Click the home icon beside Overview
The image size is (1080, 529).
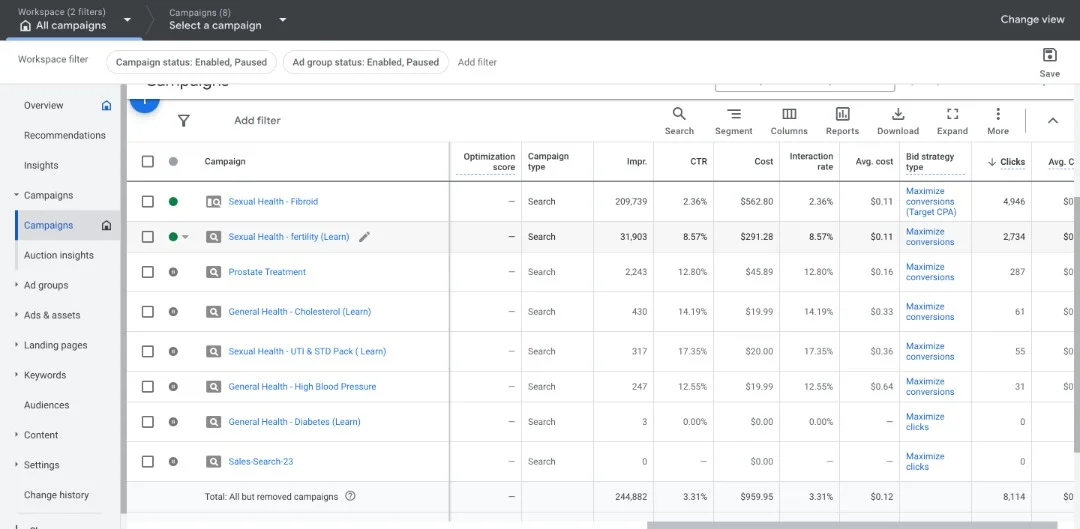tap(106, 105)
